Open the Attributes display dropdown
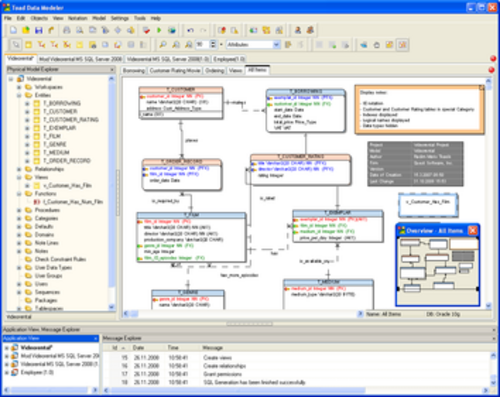500x397 pixels. click(x=276, y=44)
